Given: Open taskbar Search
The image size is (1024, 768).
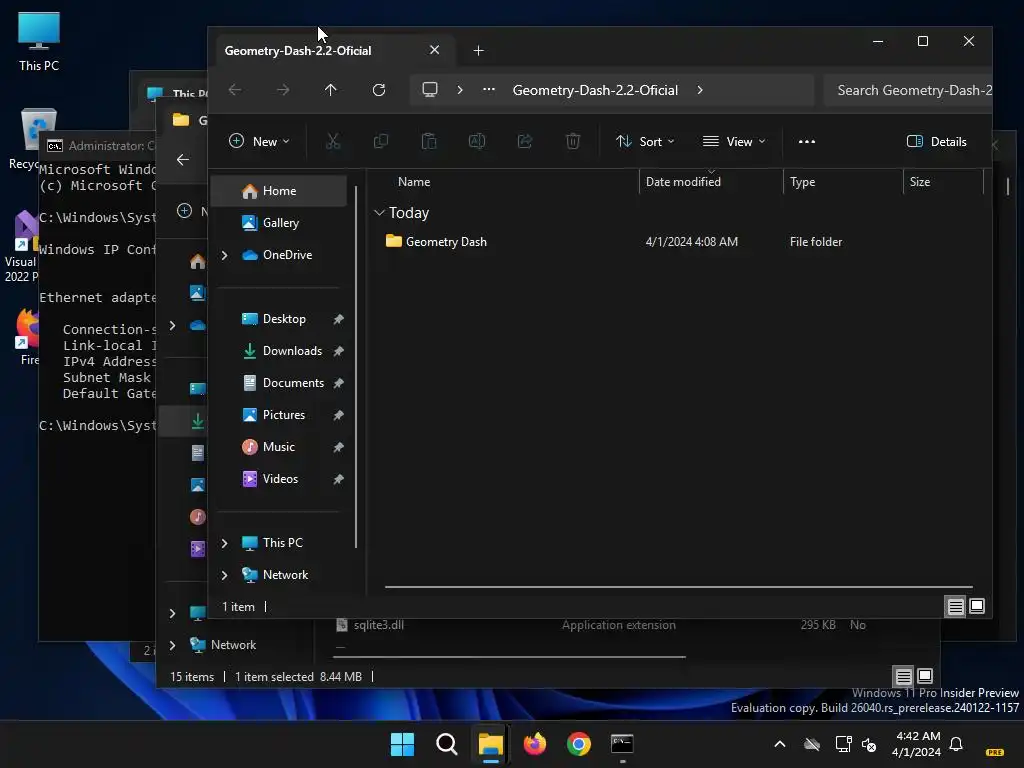Looking at the screenshot, I should coord(447,744).
